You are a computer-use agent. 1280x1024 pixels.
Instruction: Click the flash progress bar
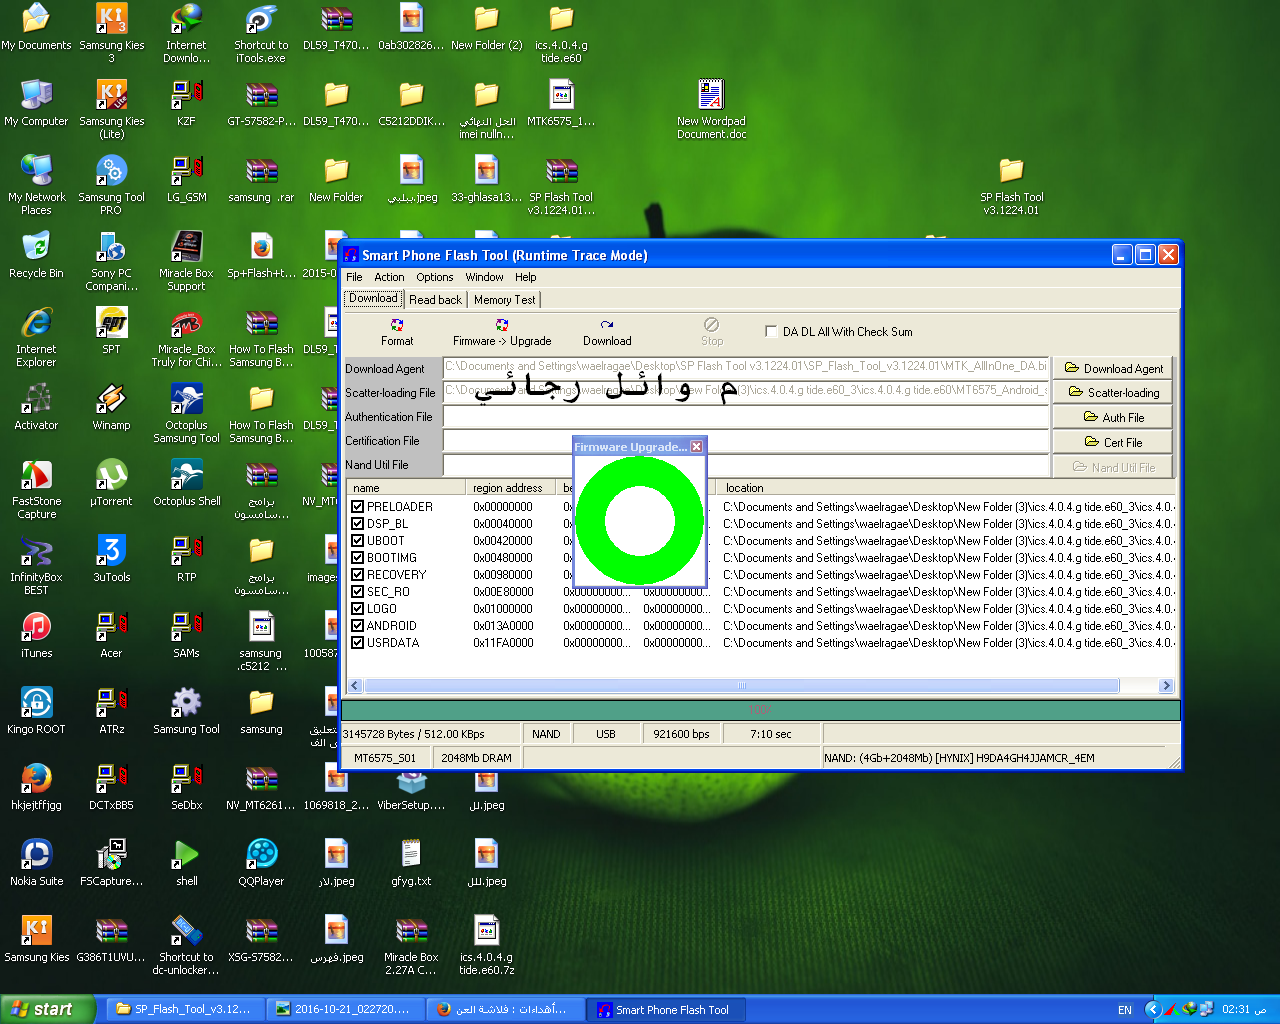(x=760, y=710)
